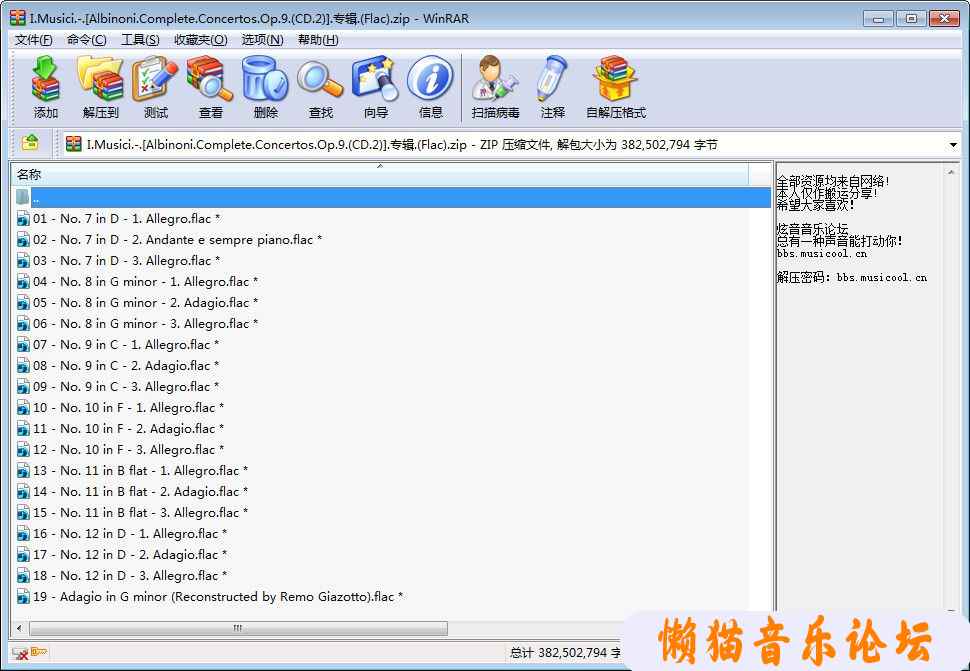Select 03 - No. 7 in D - 3. Allegro.flac

(118, 260)
